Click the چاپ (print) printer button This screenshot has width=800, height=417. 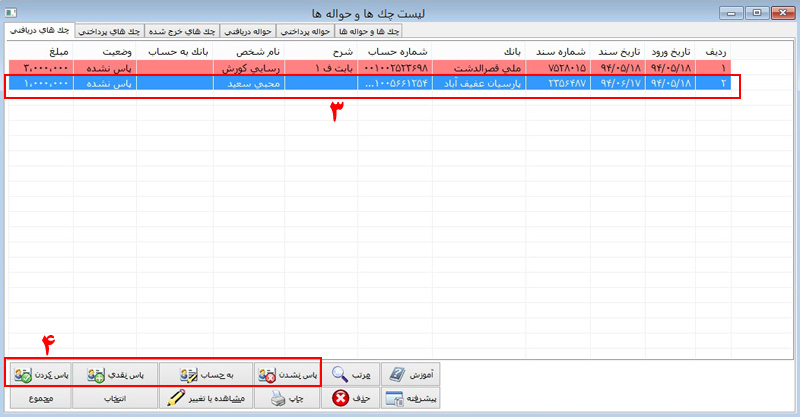coord(287,398)
